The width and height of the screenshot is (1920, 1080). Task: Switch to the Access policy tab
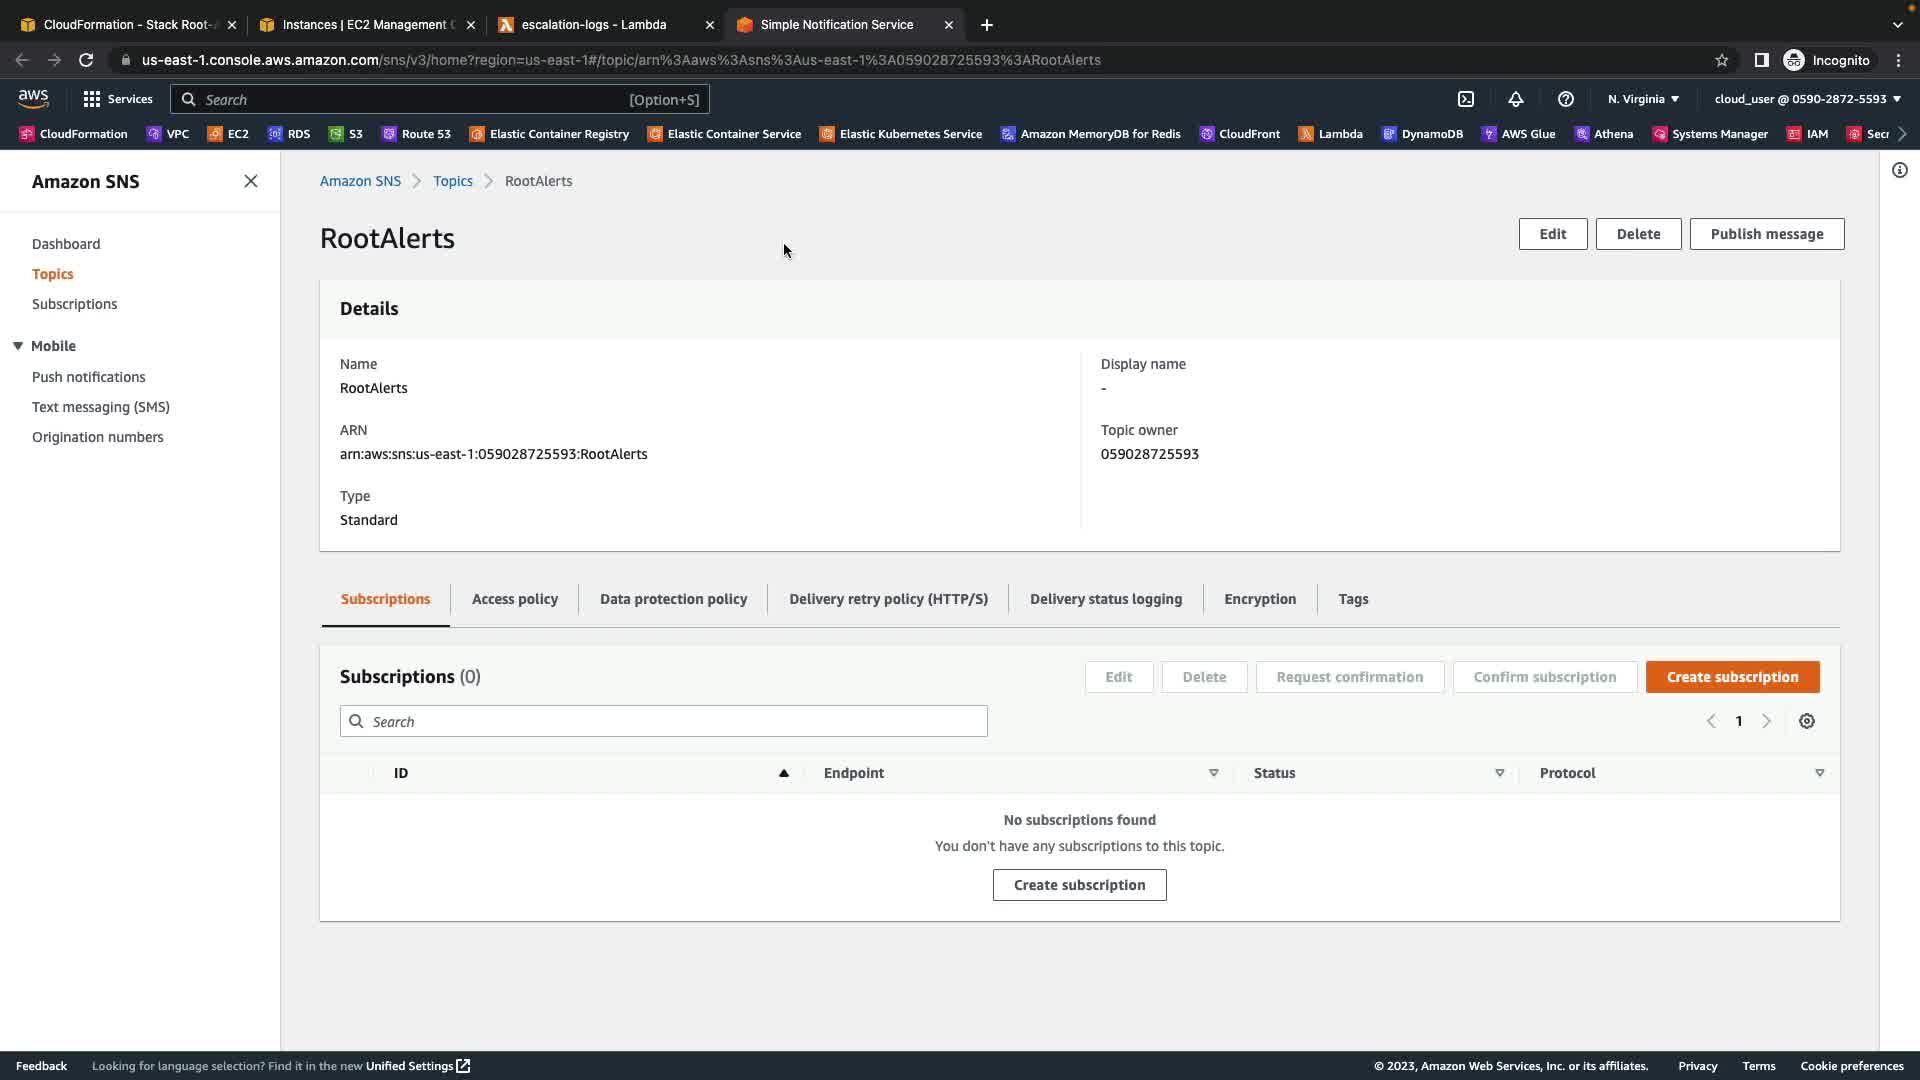[x=515, y=599]
